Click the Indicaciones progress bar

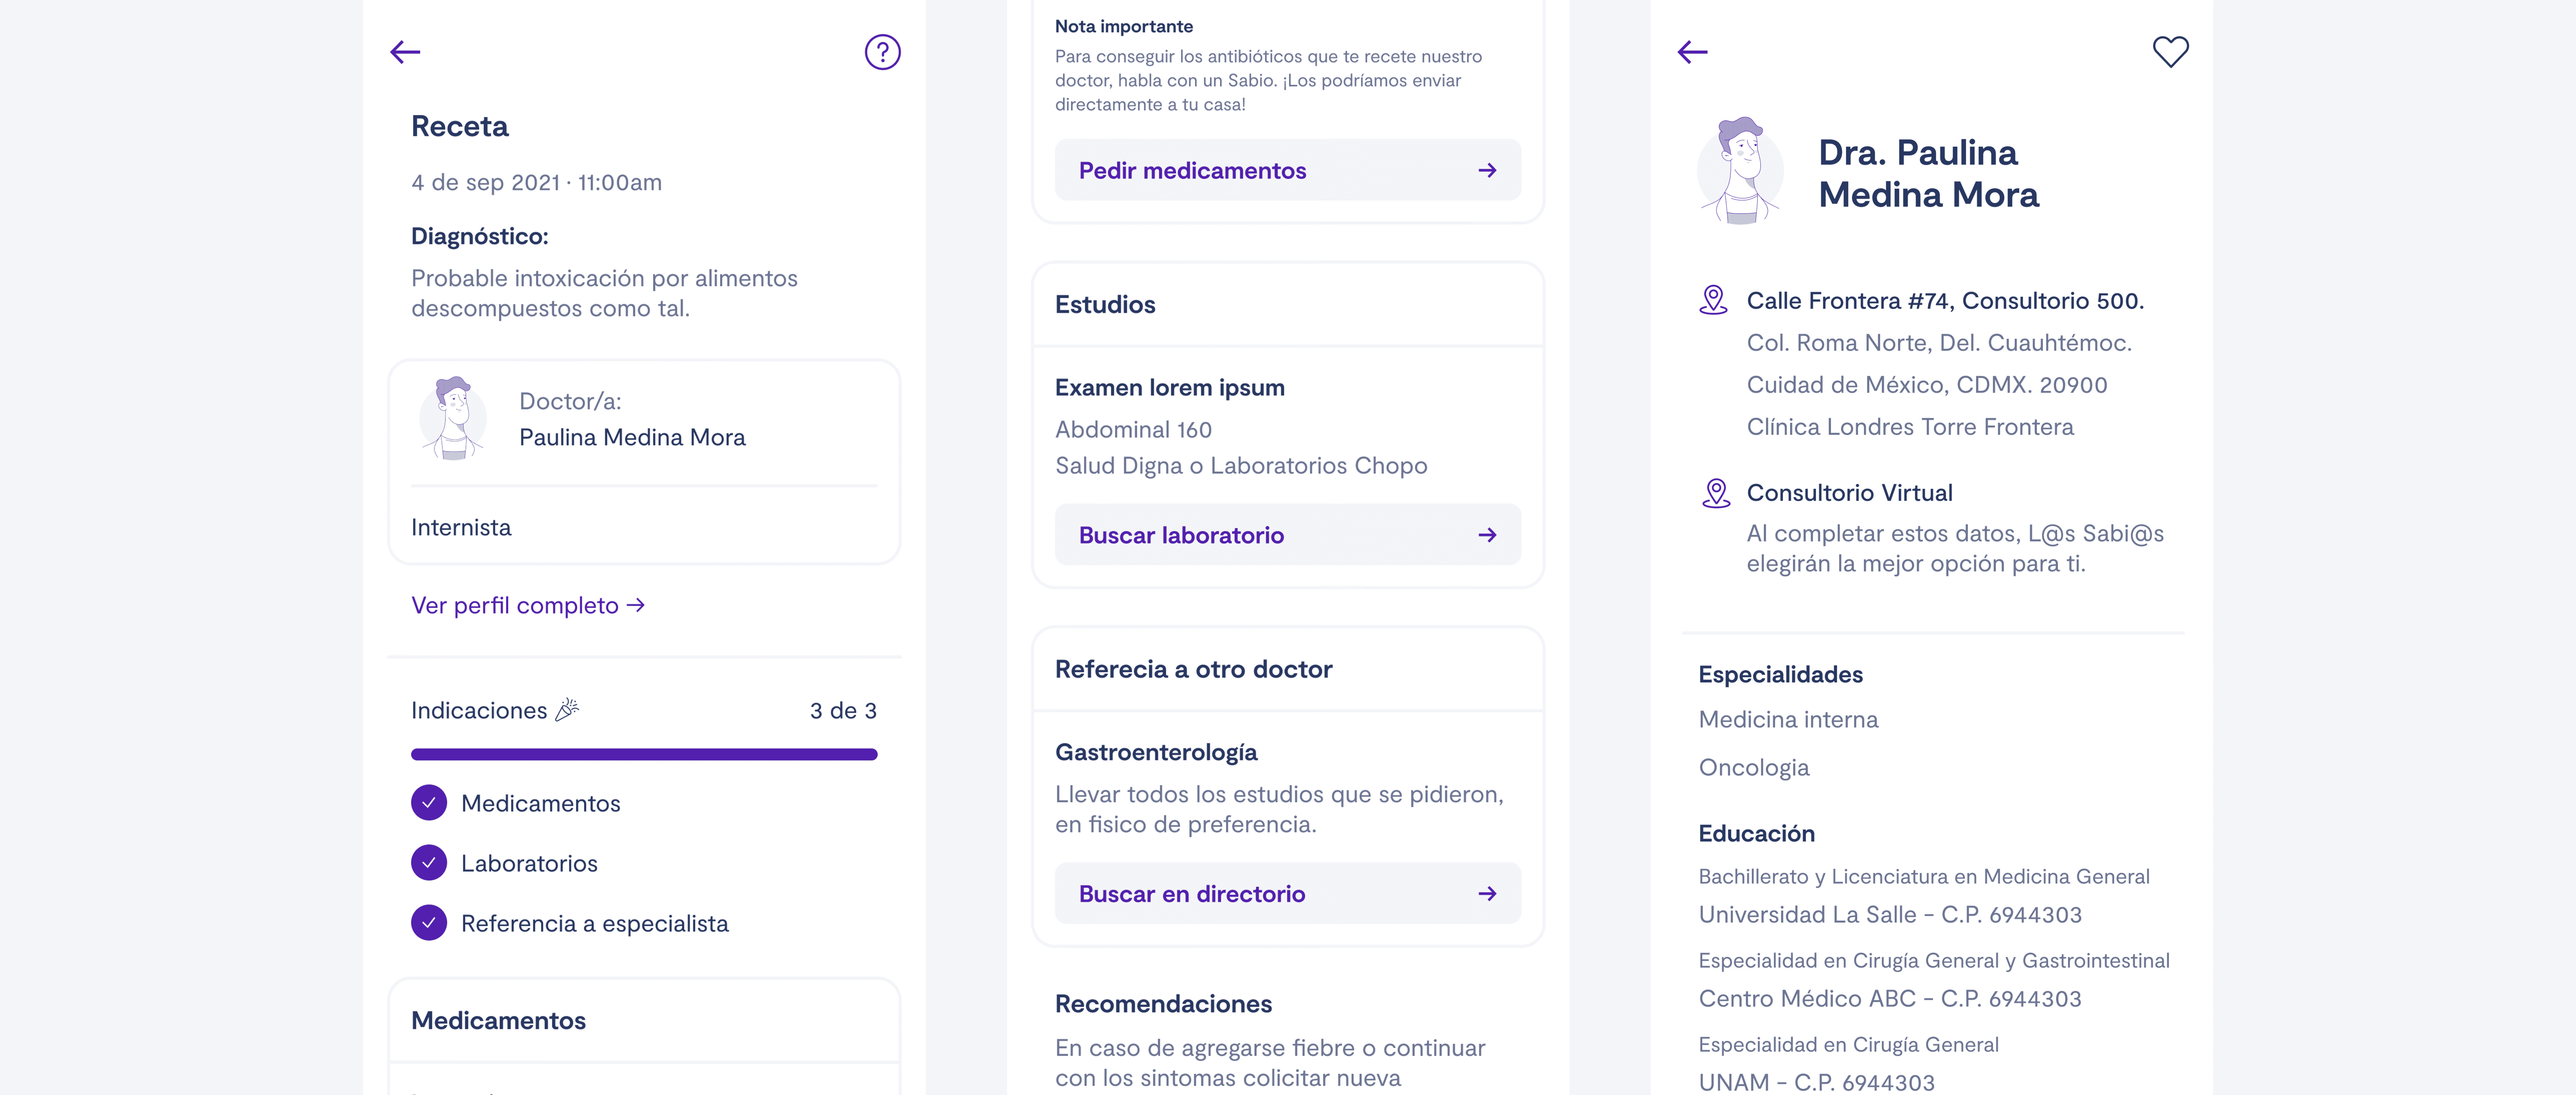pyautogui.click(x=644, y=754)
